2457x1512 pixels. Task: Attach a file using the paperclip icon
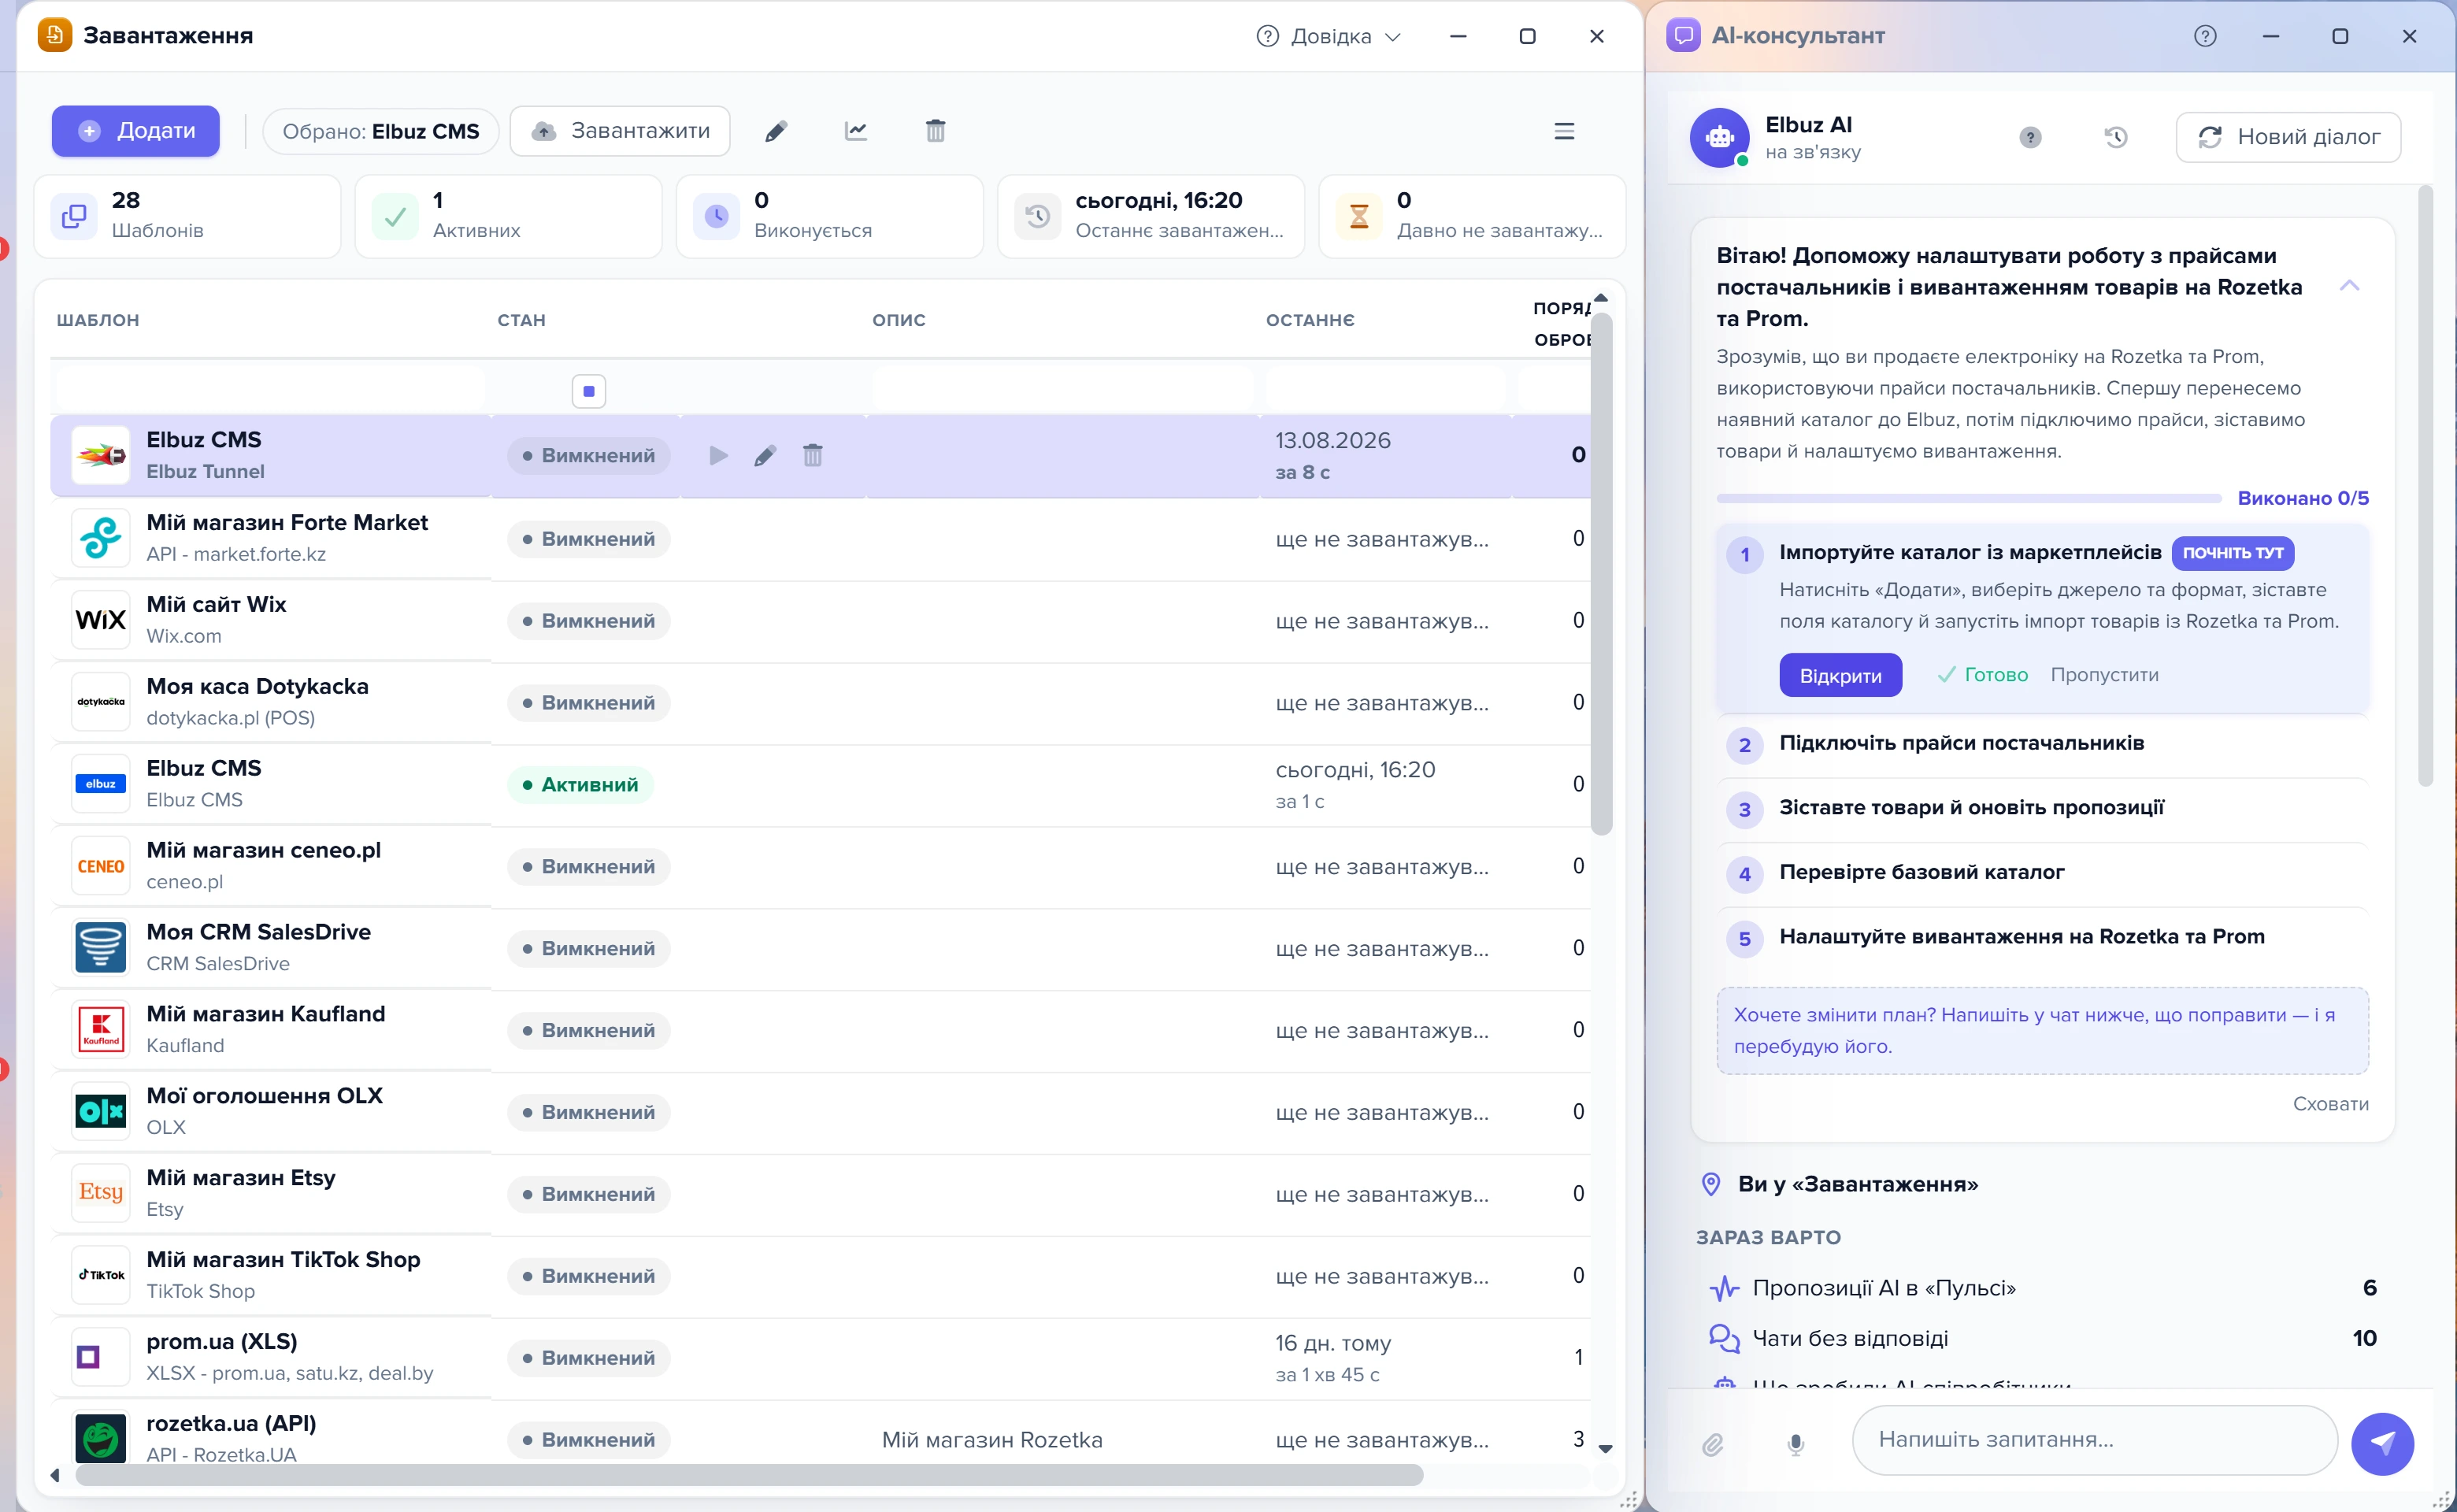(1713, 1444)
